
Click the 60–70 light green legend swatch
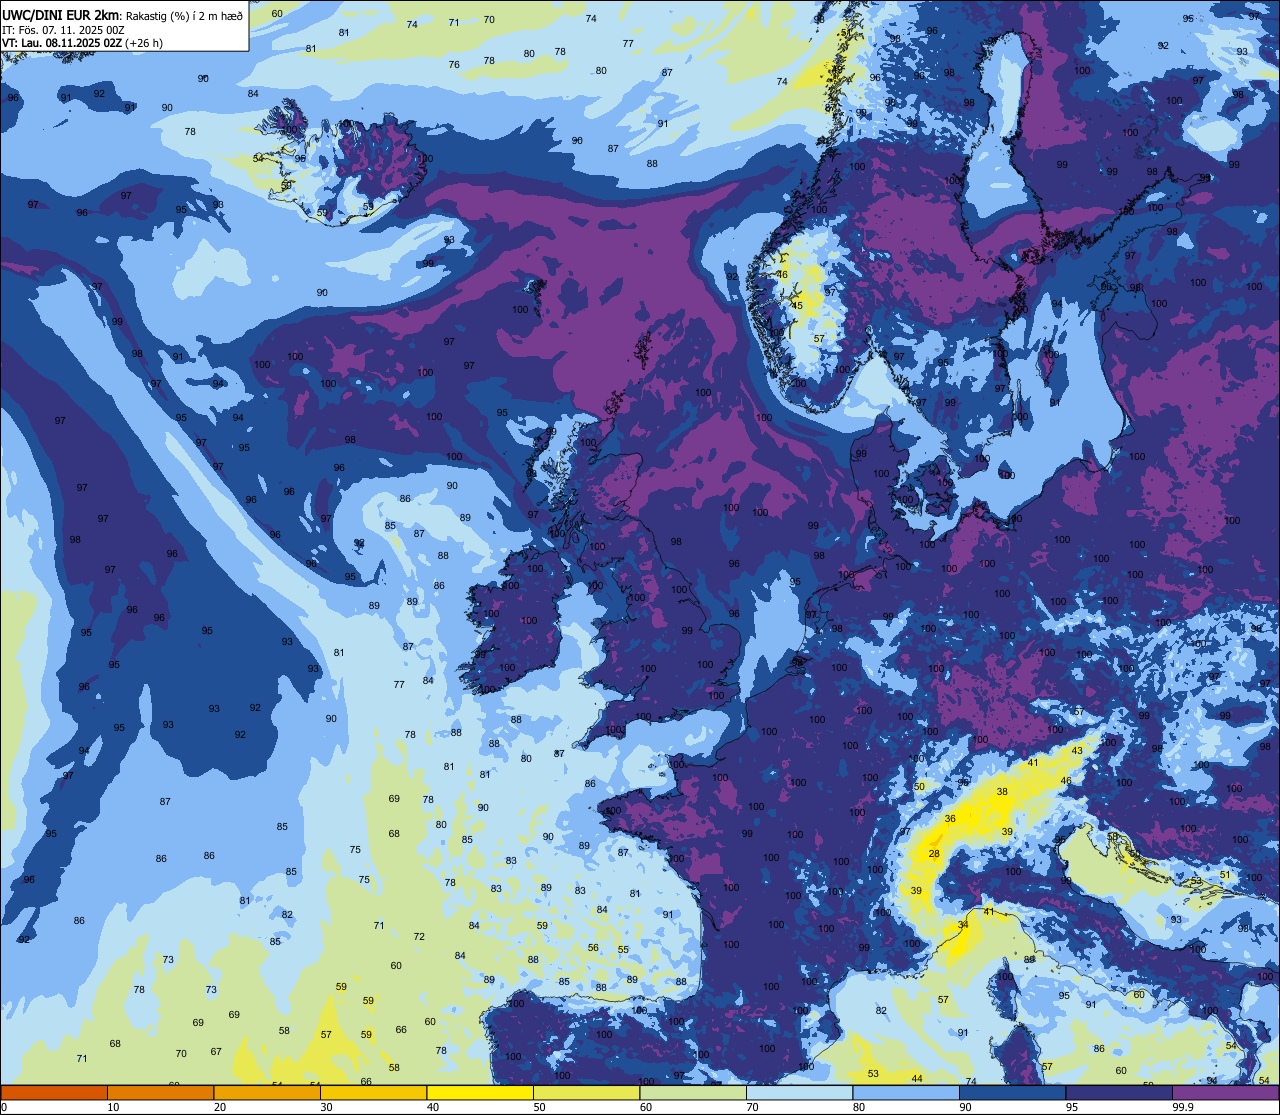pyautogui.click(x=693, y=1093)
